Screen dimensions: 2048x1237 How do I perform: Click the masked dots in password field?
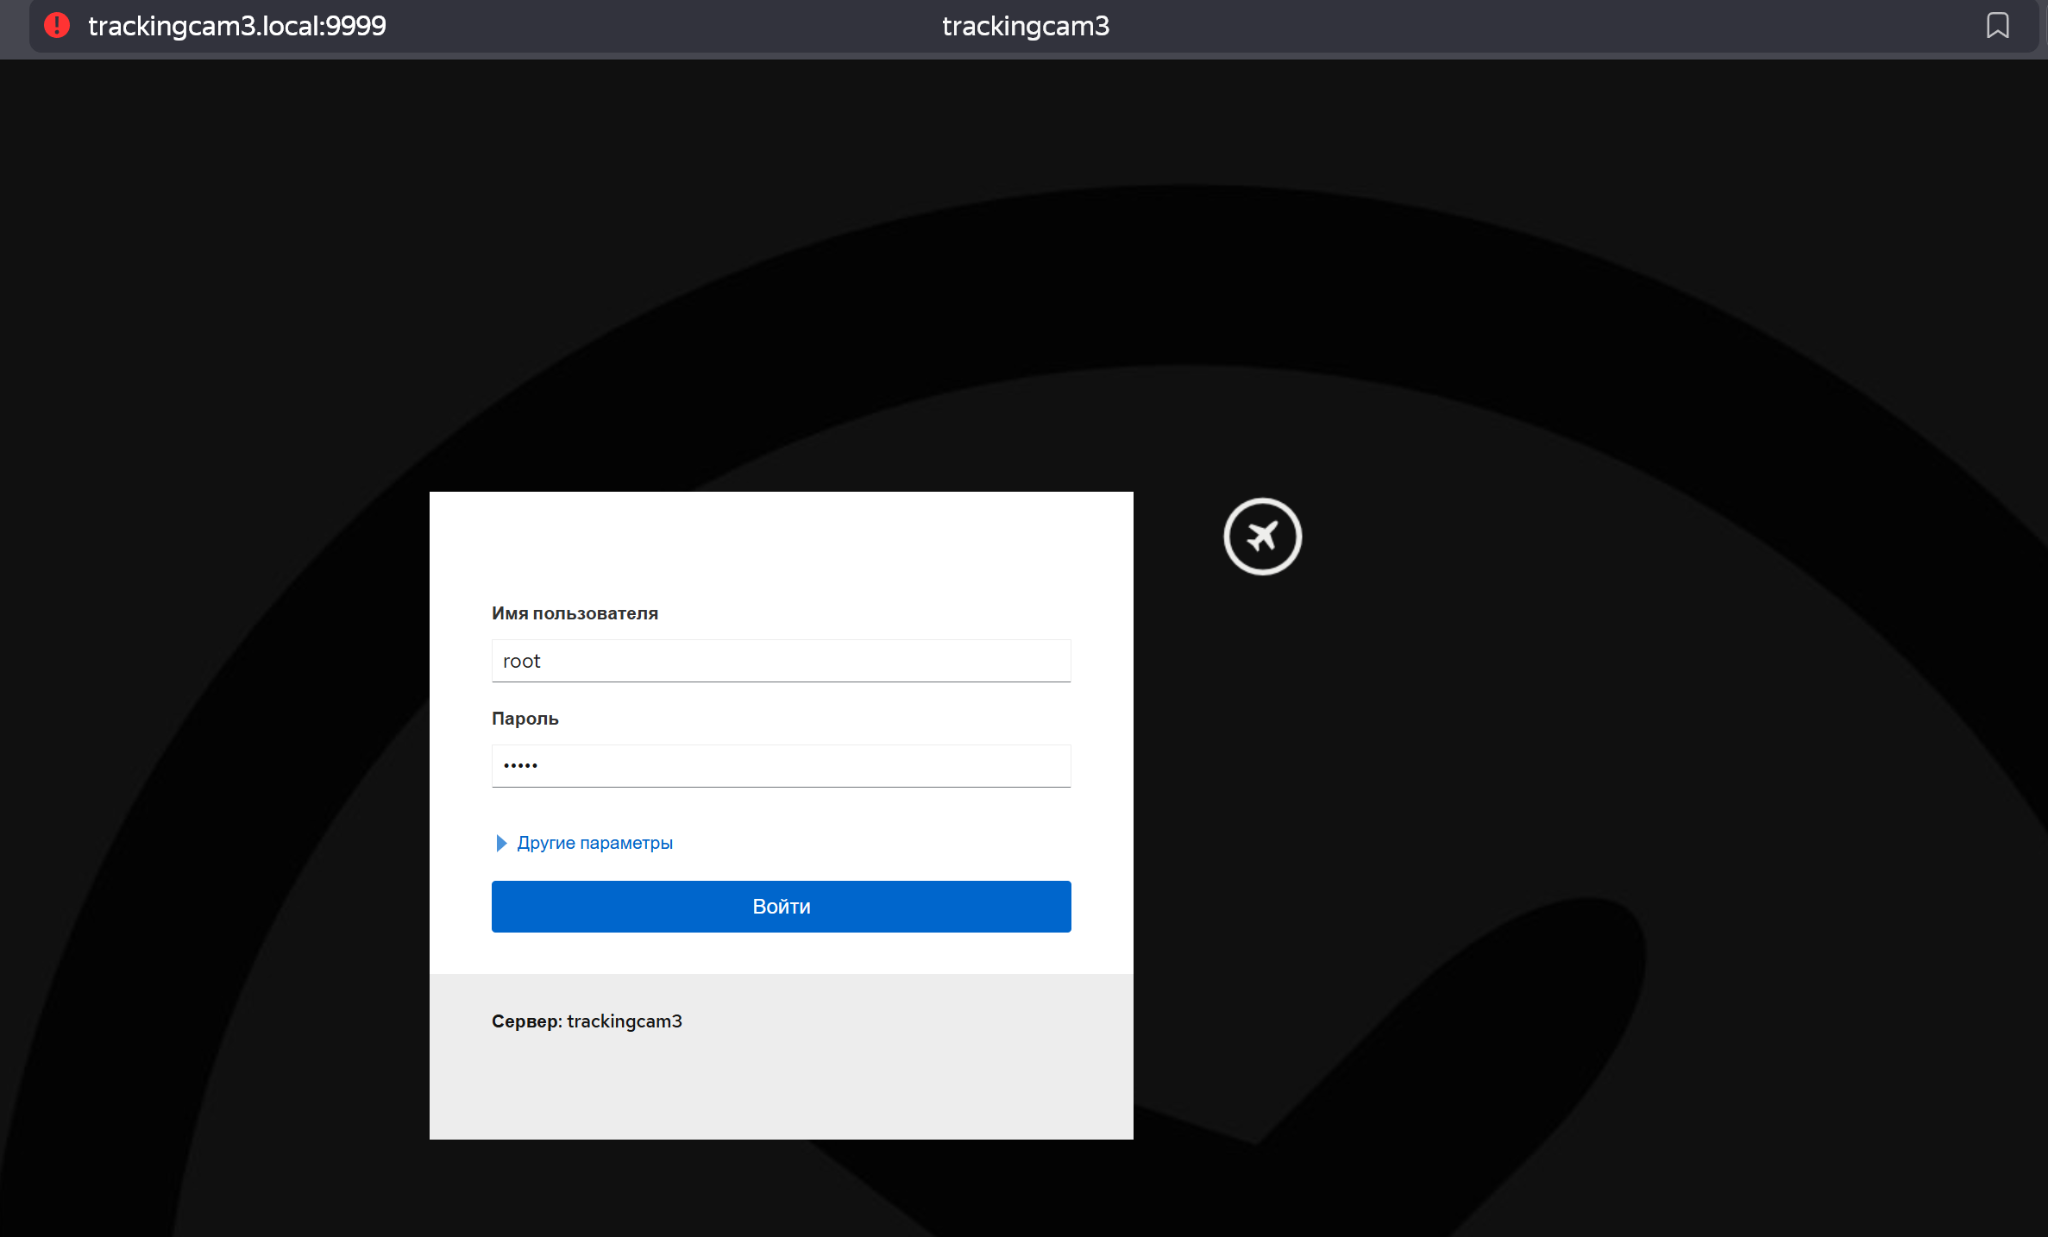click(x=520, y=766)
